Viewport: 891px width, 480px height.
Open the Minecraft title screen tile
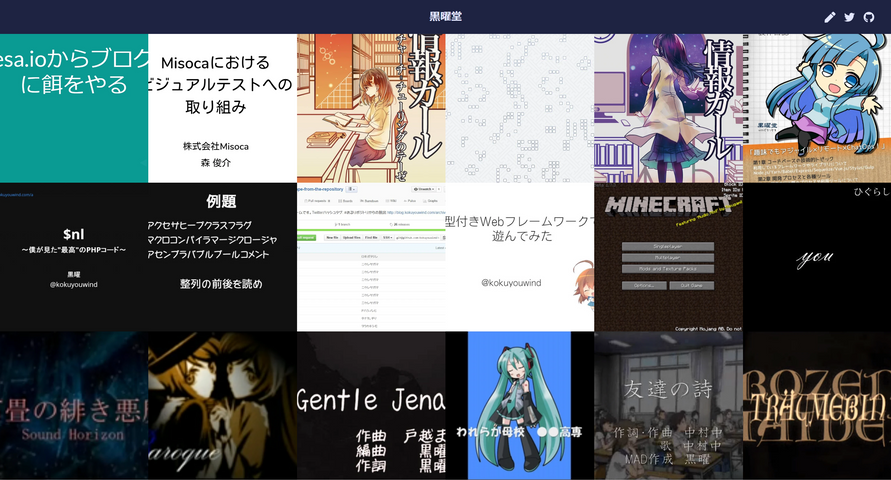668,257
